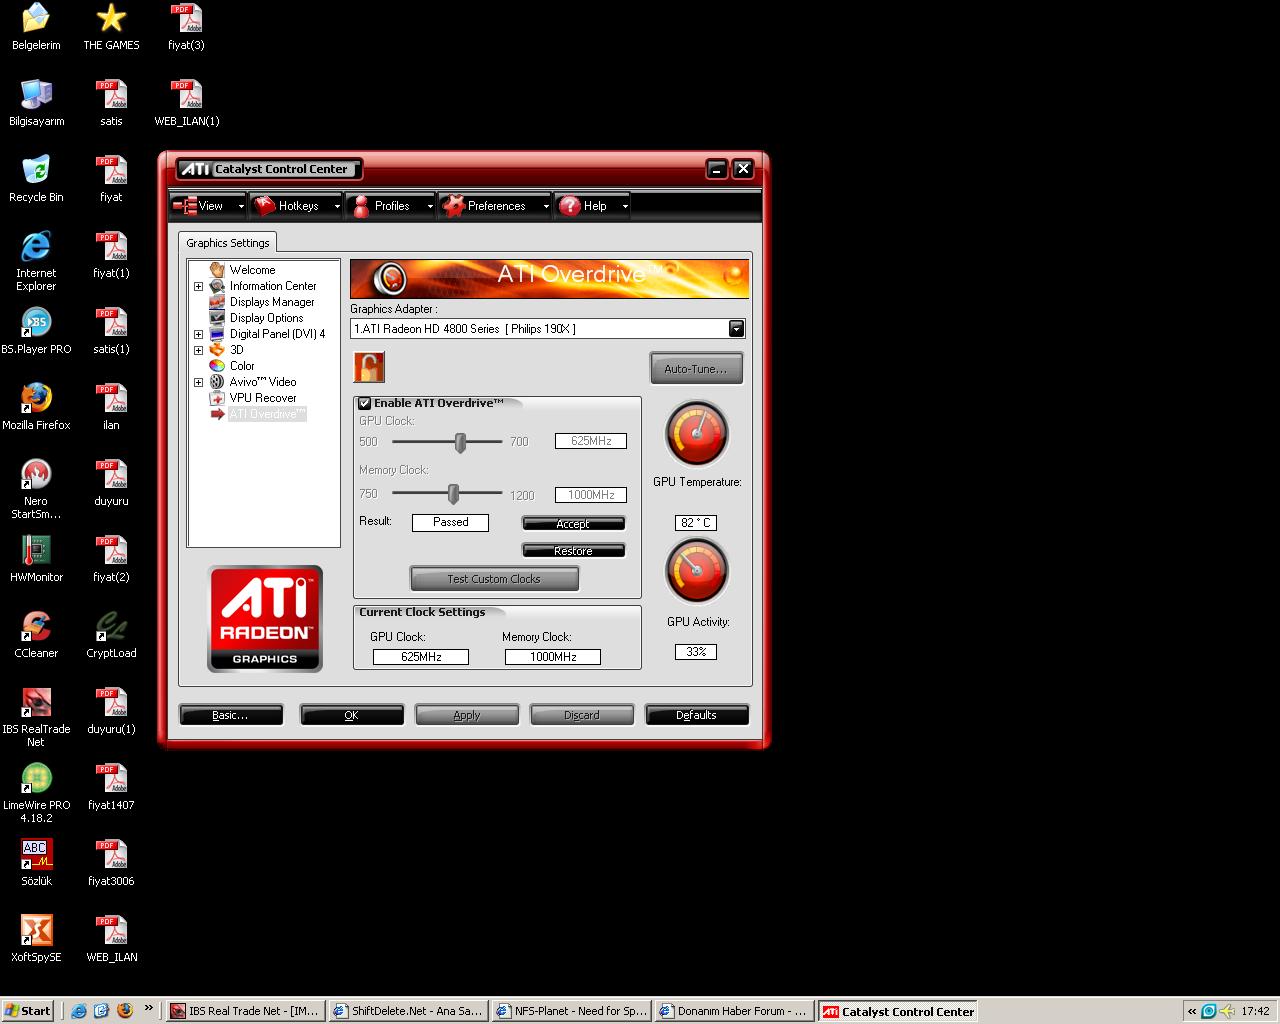Click the OK button
Image resolution: width=1280 pixels, height=1024 pixels.
(x=351, y=715)
